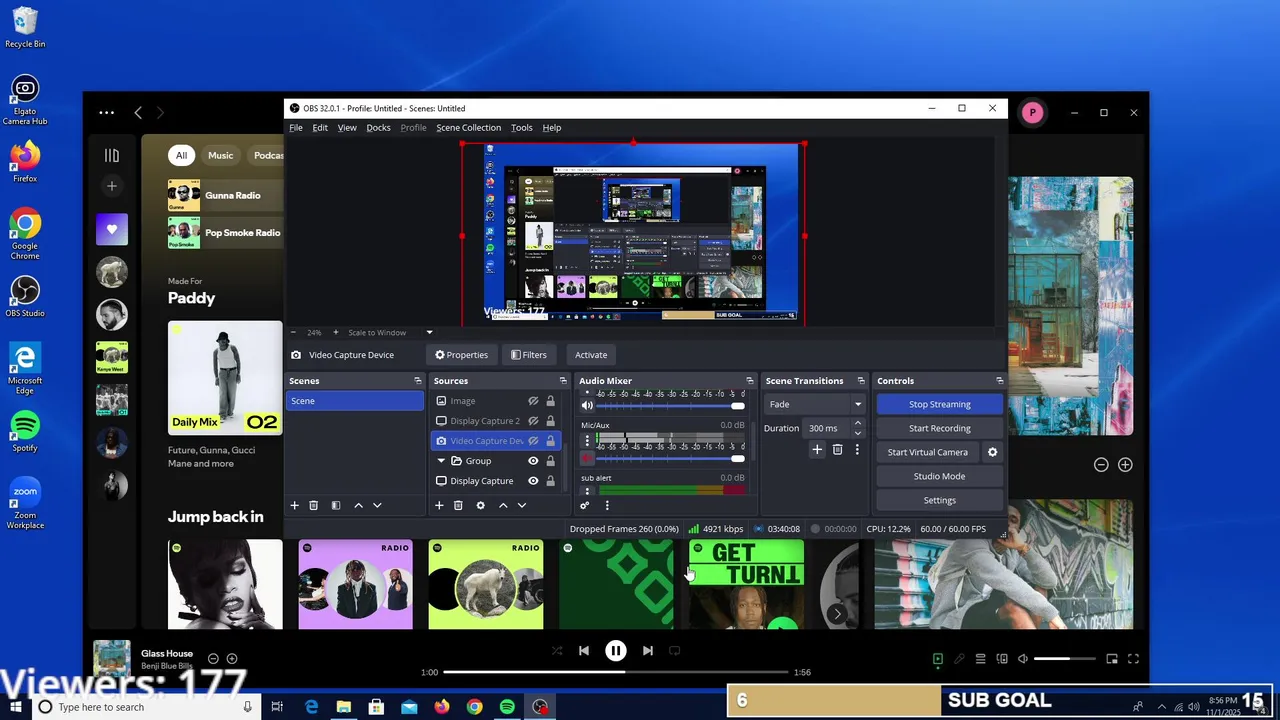
Task: Add a scene transition with the plus icon
Action: click(817, 450)
